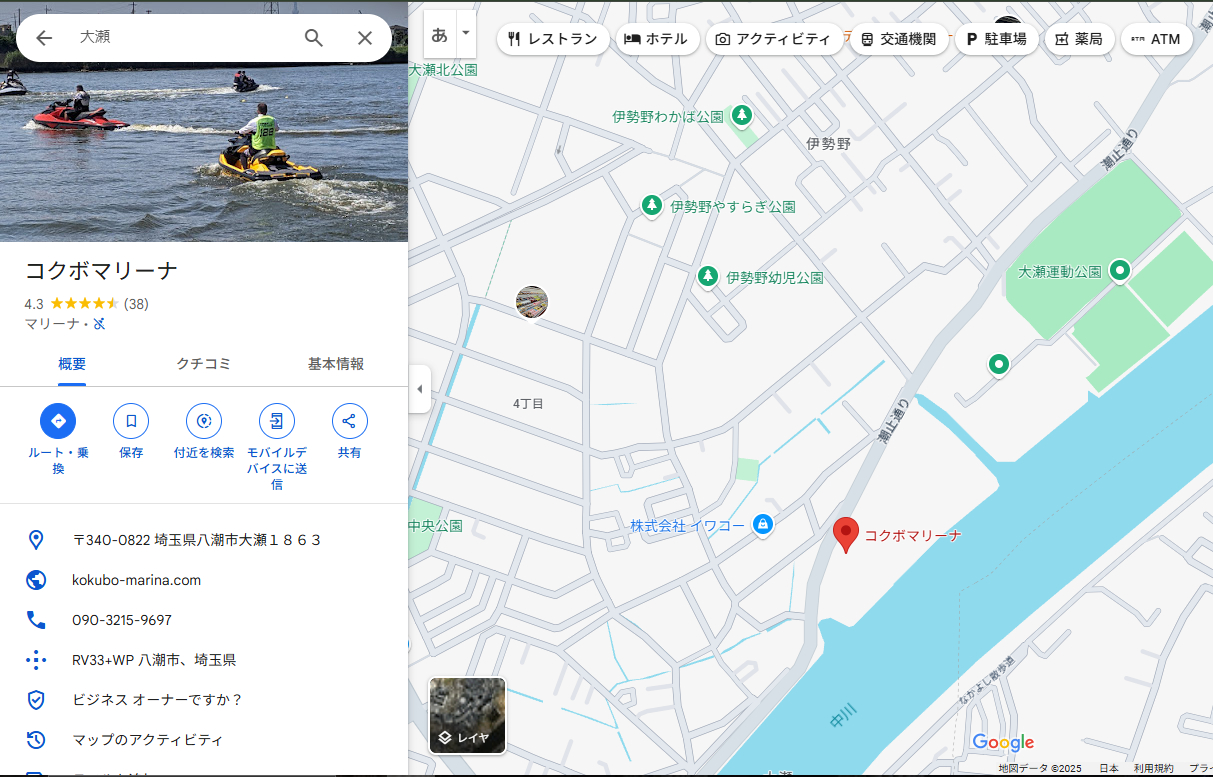Filter by 交通機関 chip
1213x777 pixels.
pos(899,39)
